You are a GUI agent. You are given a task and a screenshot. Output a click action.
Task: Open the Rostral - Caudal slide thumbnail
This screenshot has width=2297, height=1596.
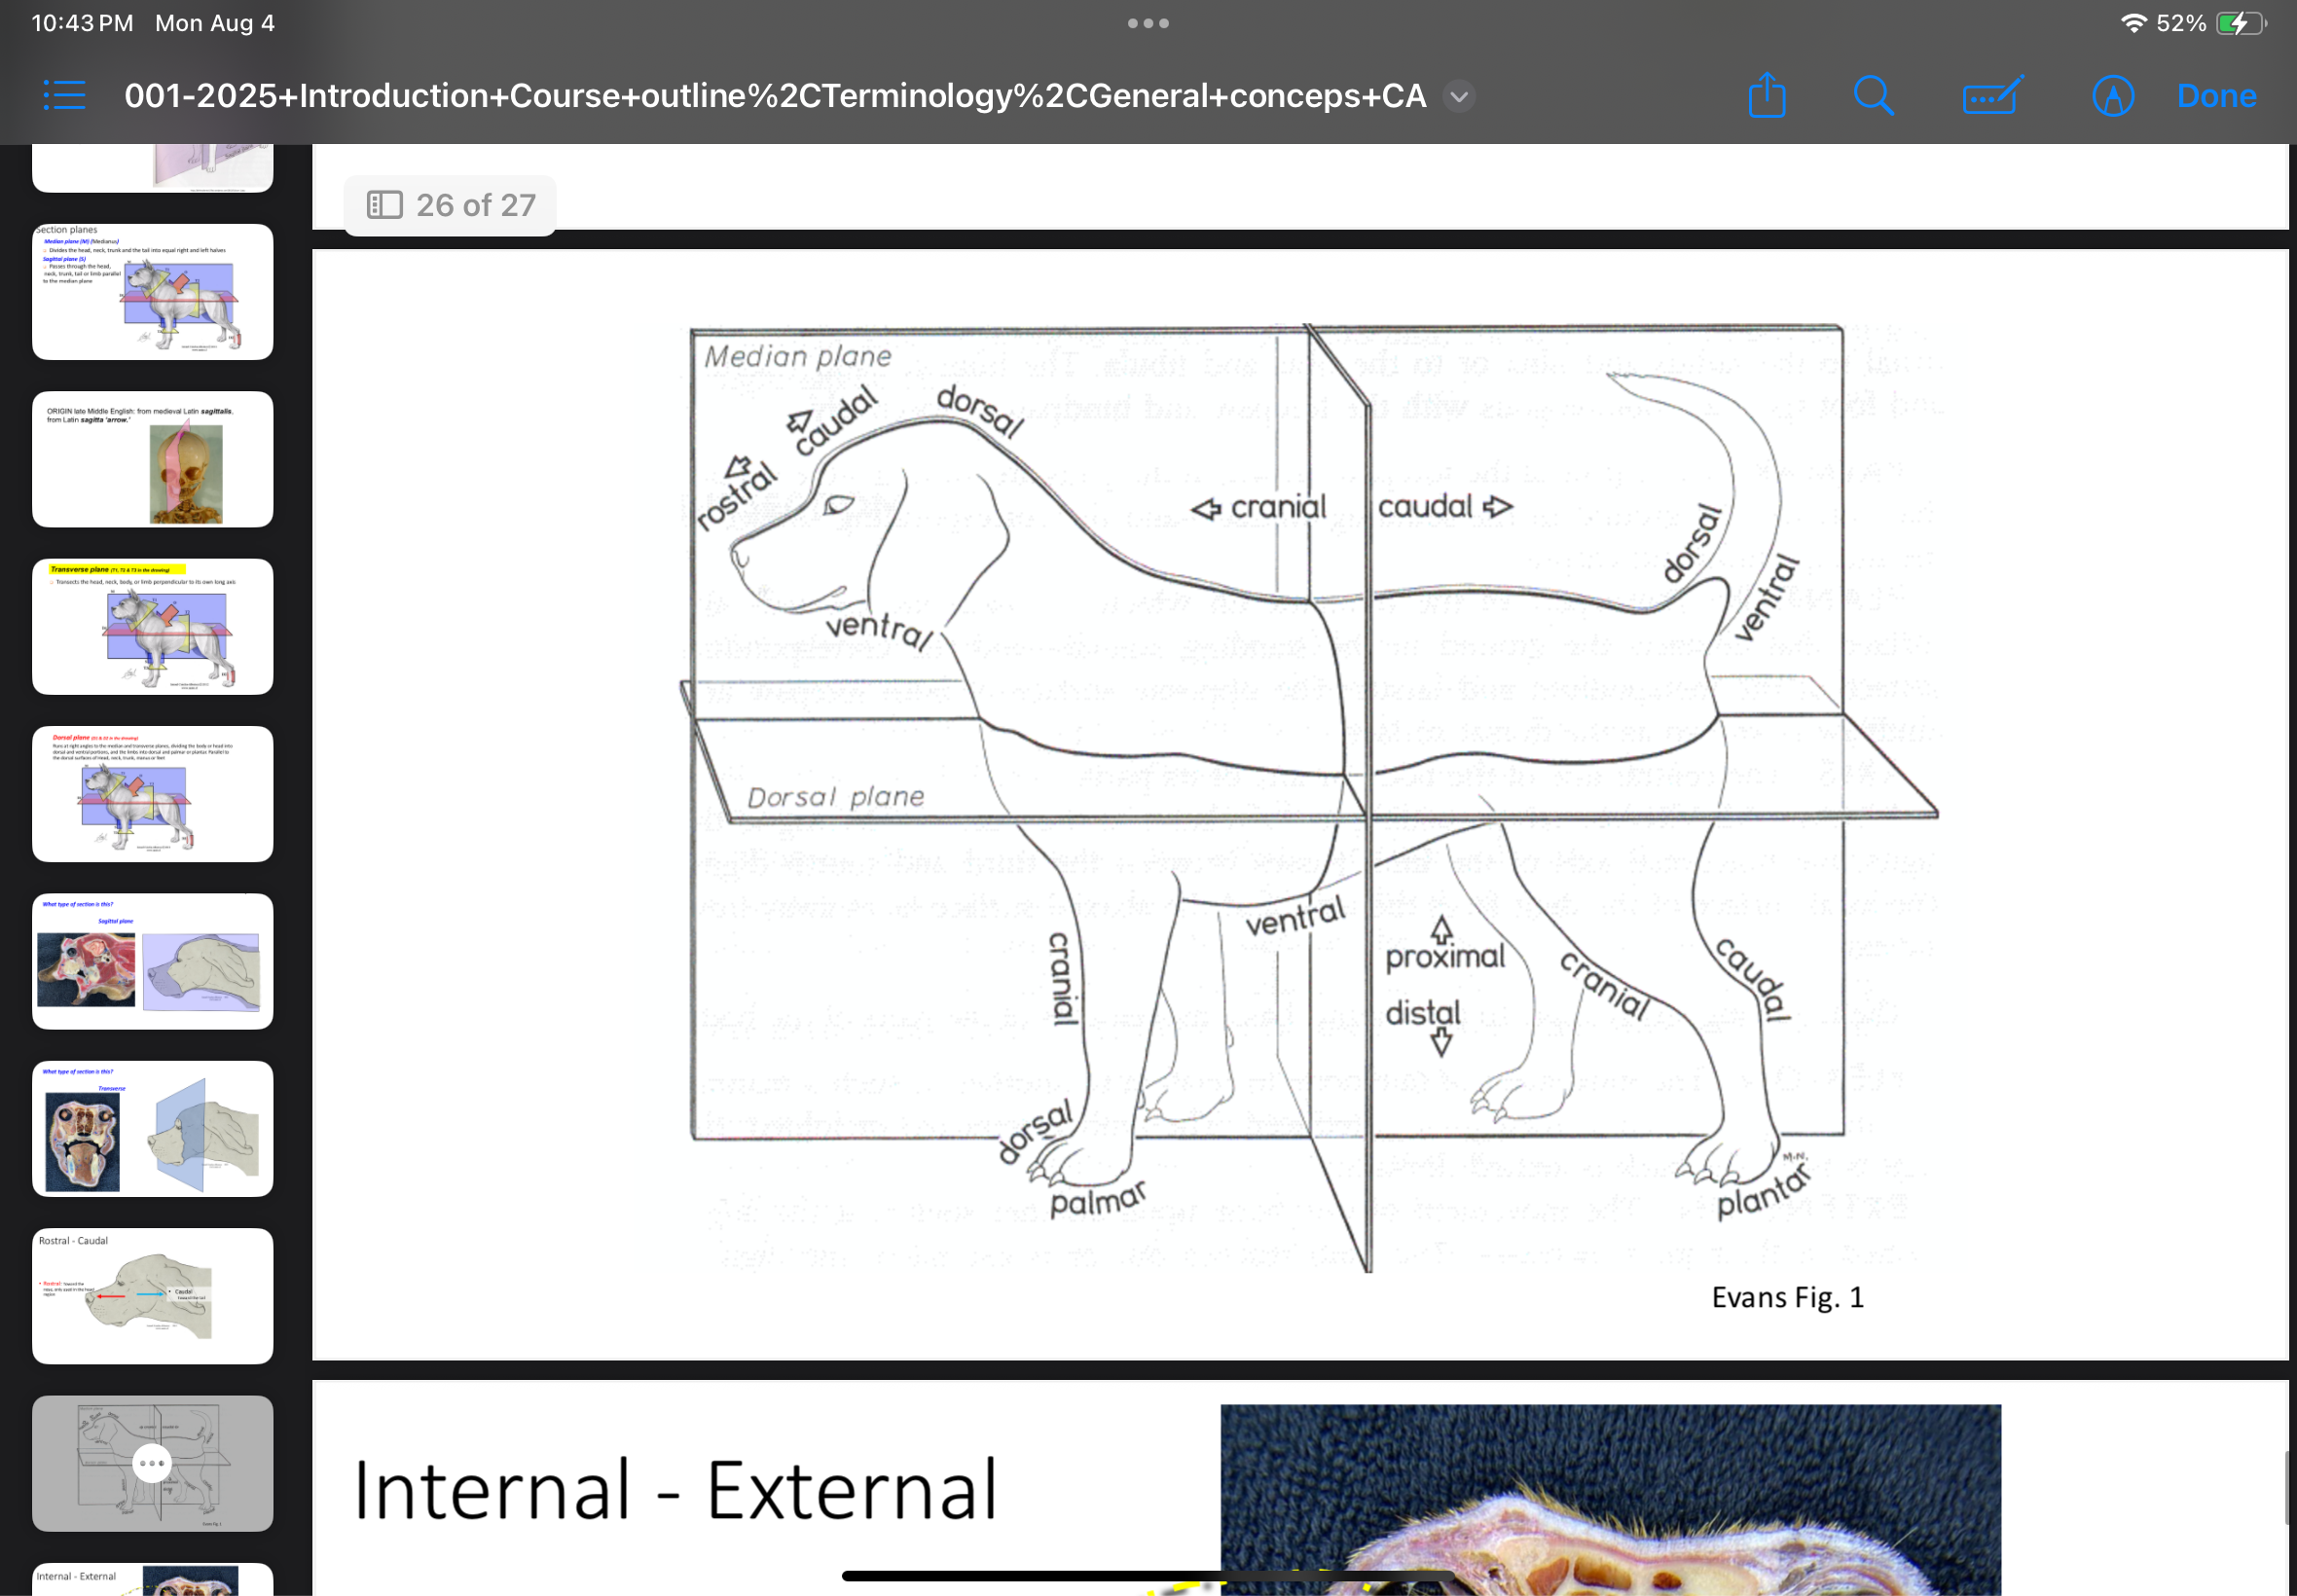152,1296
